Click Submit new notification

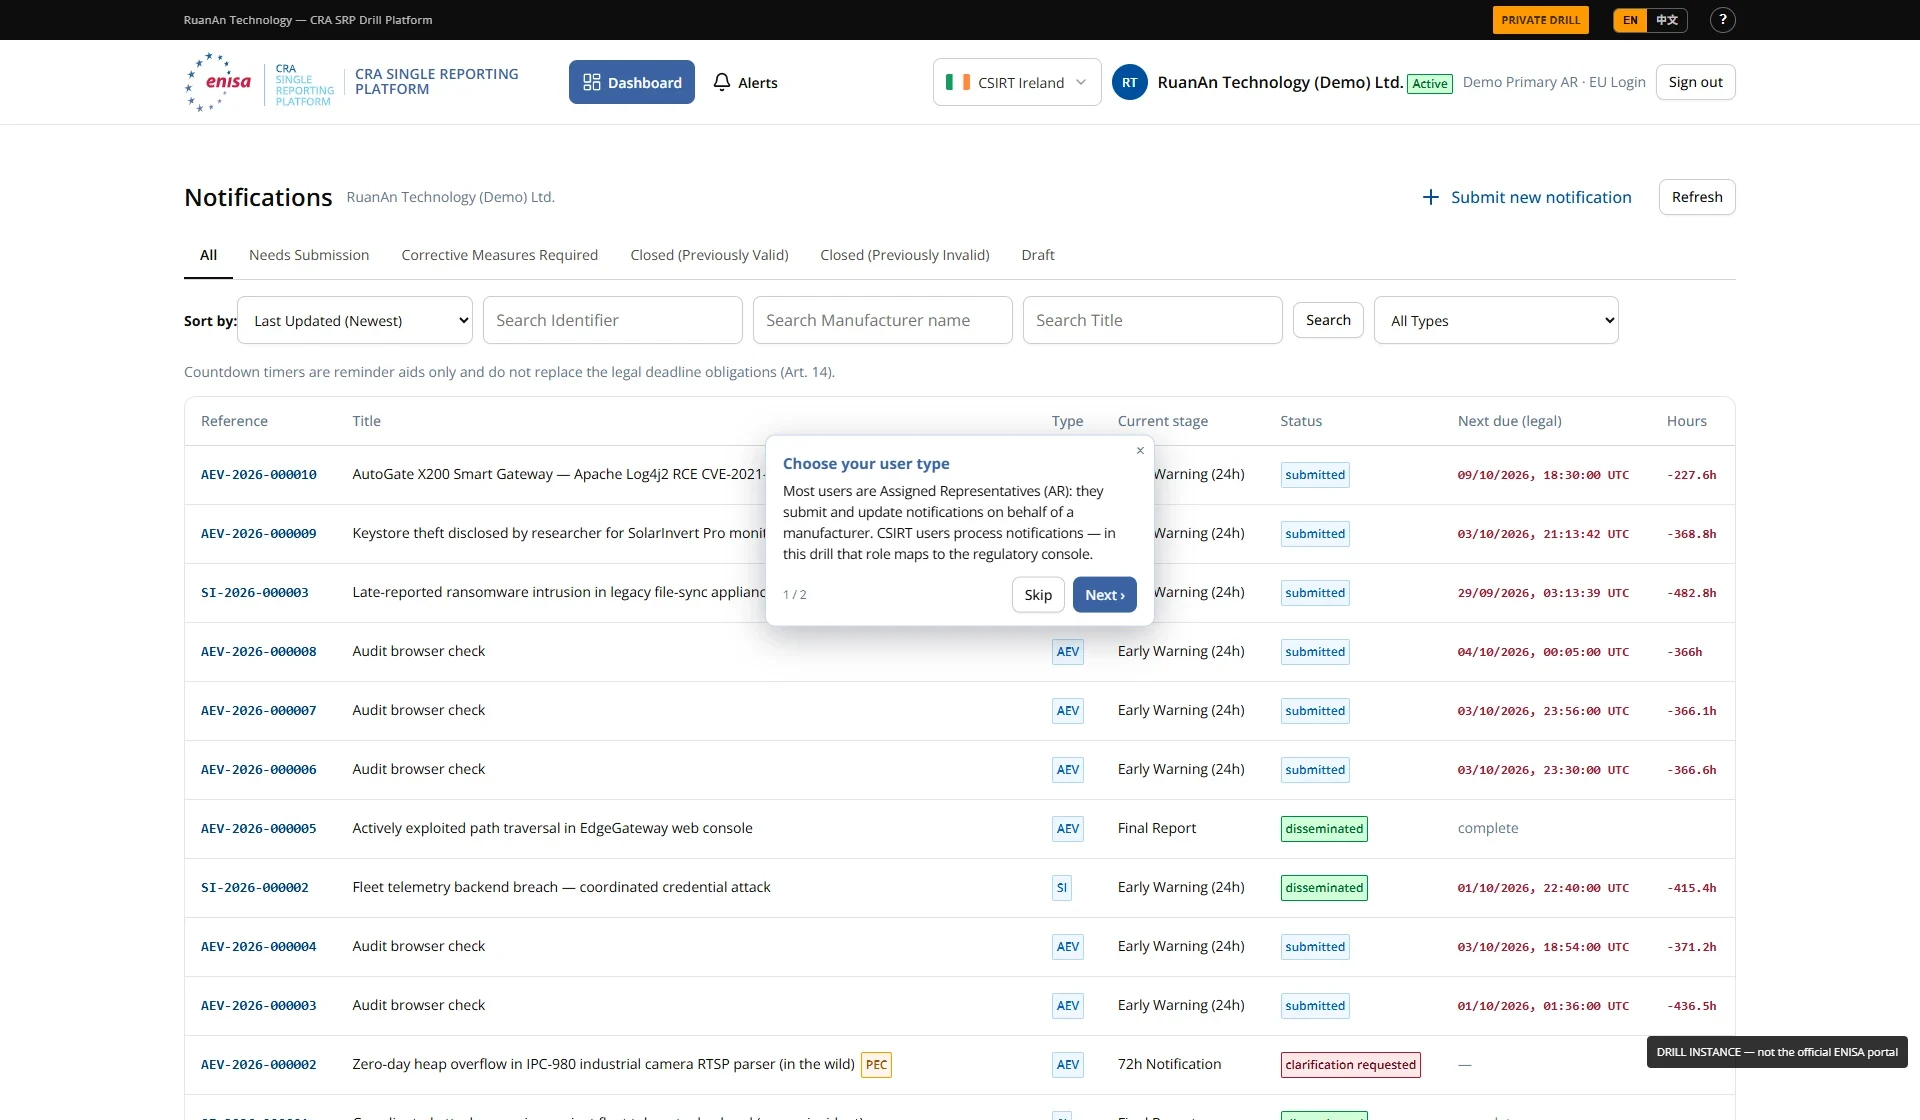[x=1527, y=197]
